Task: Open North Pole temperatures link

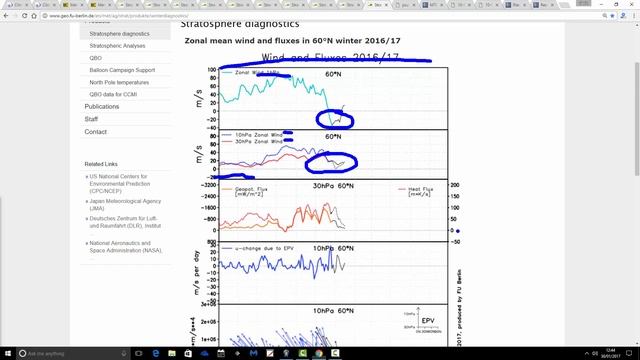Action: [x=119, y=82]
